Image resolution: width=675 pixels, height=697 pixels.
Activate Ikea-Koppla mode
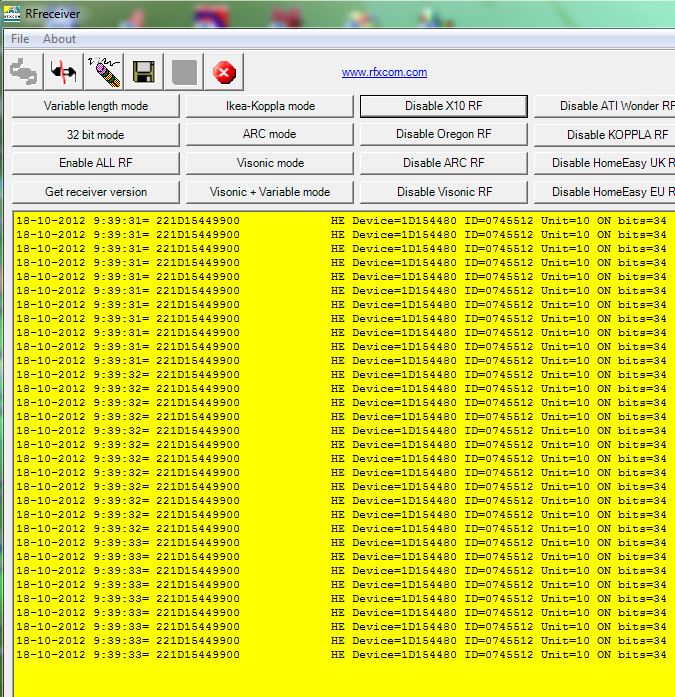[x=270, y=106]
